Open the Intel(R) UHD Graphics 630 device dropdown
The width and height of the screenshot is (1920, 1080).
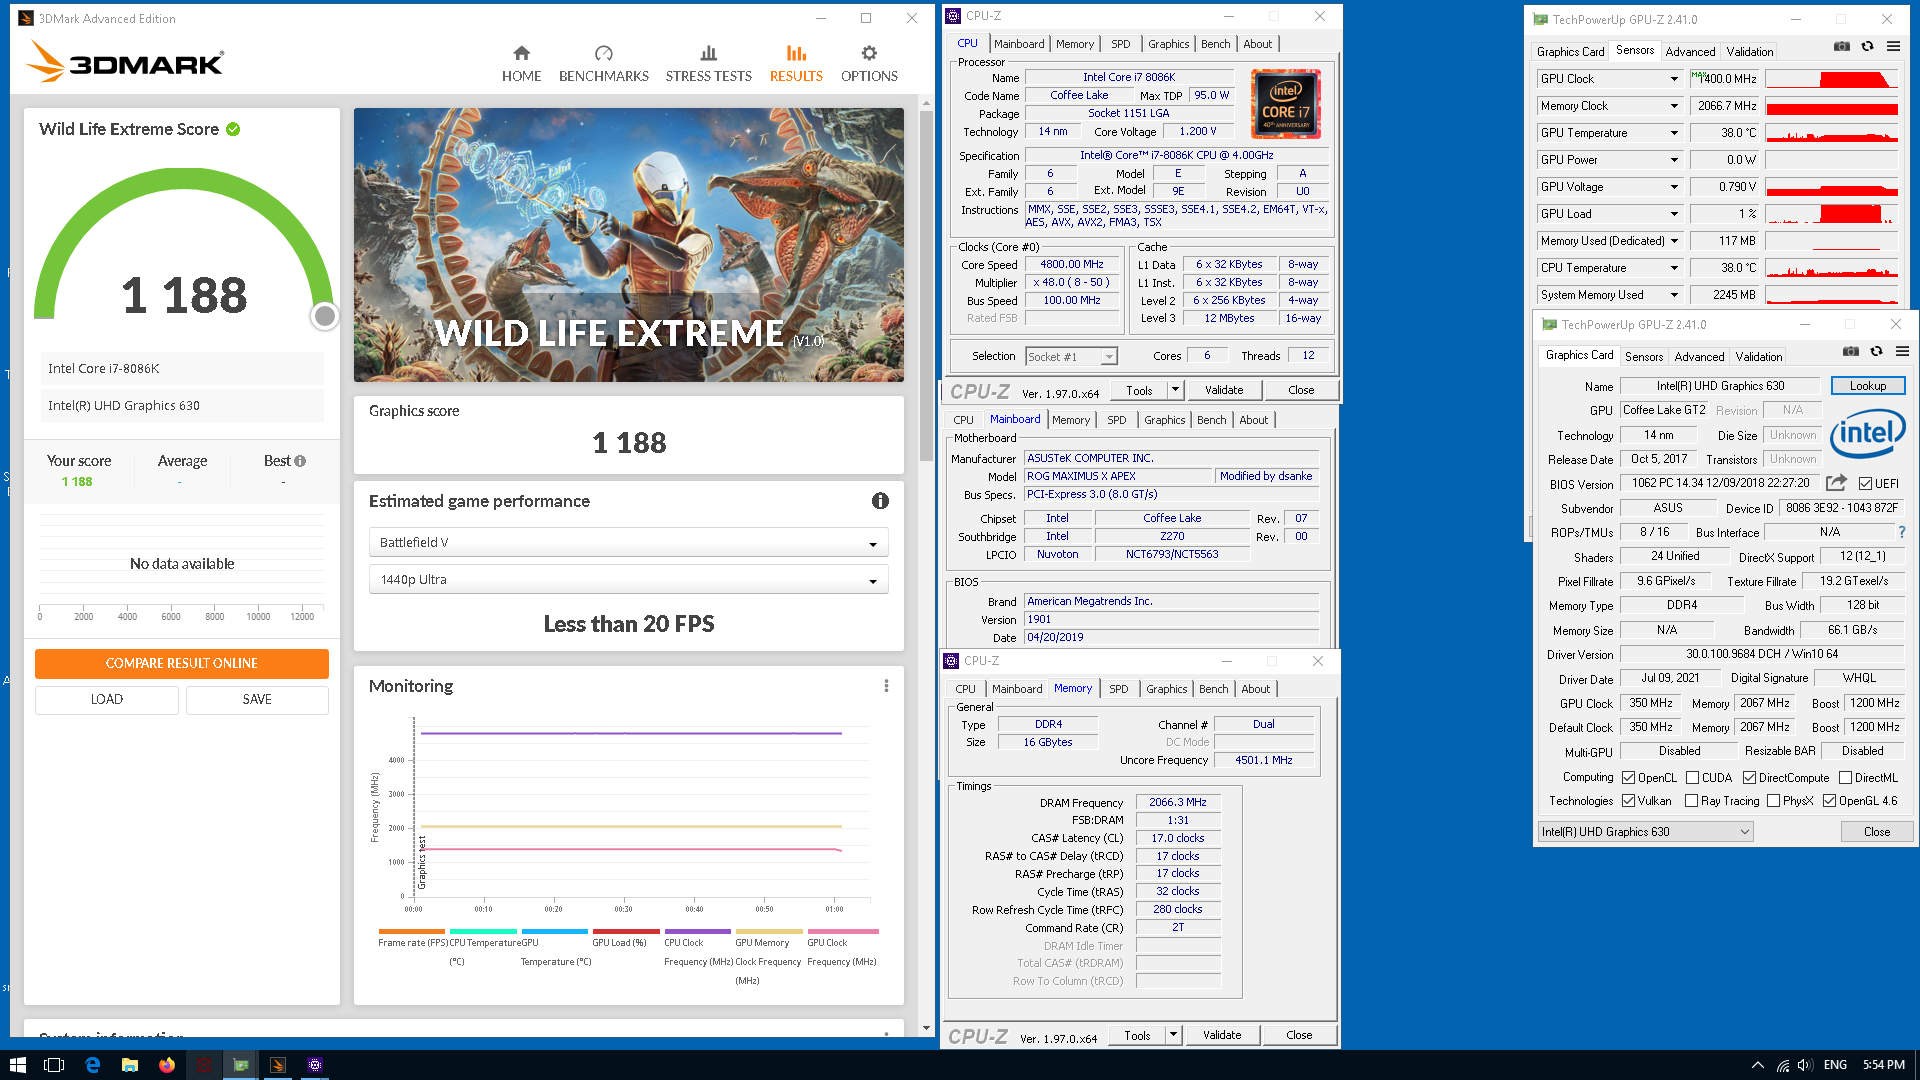tap(1645, 832)
